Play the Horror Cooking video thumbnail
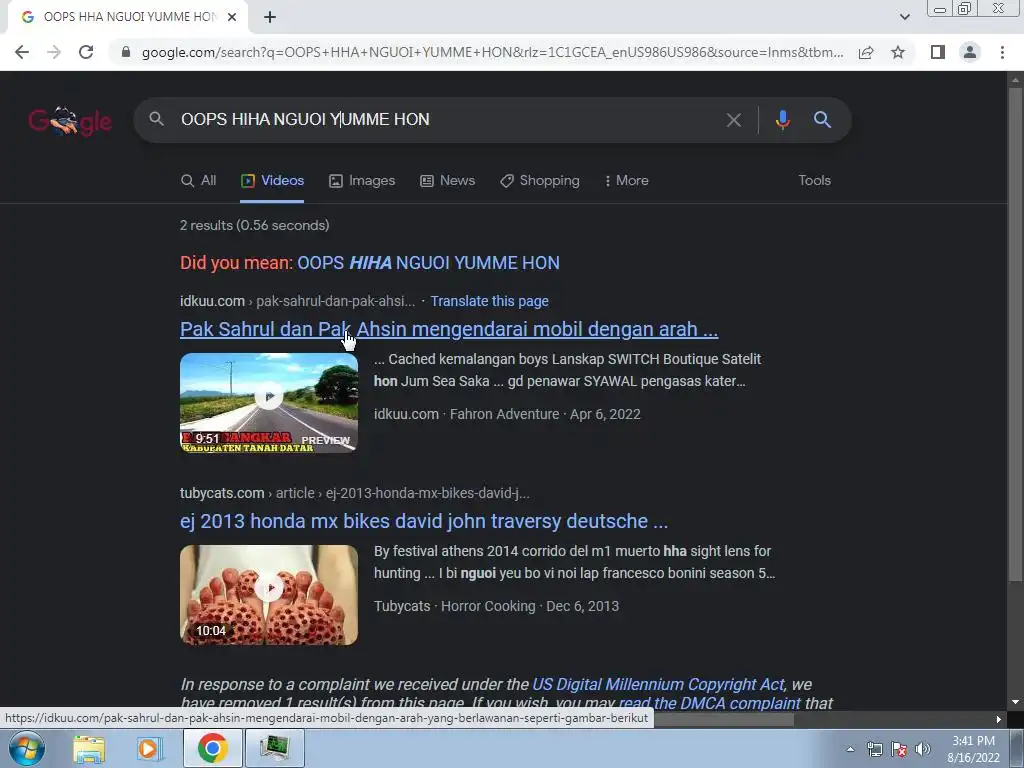 point(269,595)
